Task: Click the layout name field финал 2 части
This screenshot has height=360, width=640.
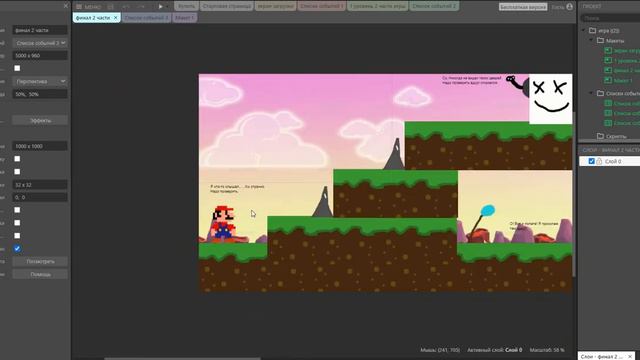Action: coord(40,30)
